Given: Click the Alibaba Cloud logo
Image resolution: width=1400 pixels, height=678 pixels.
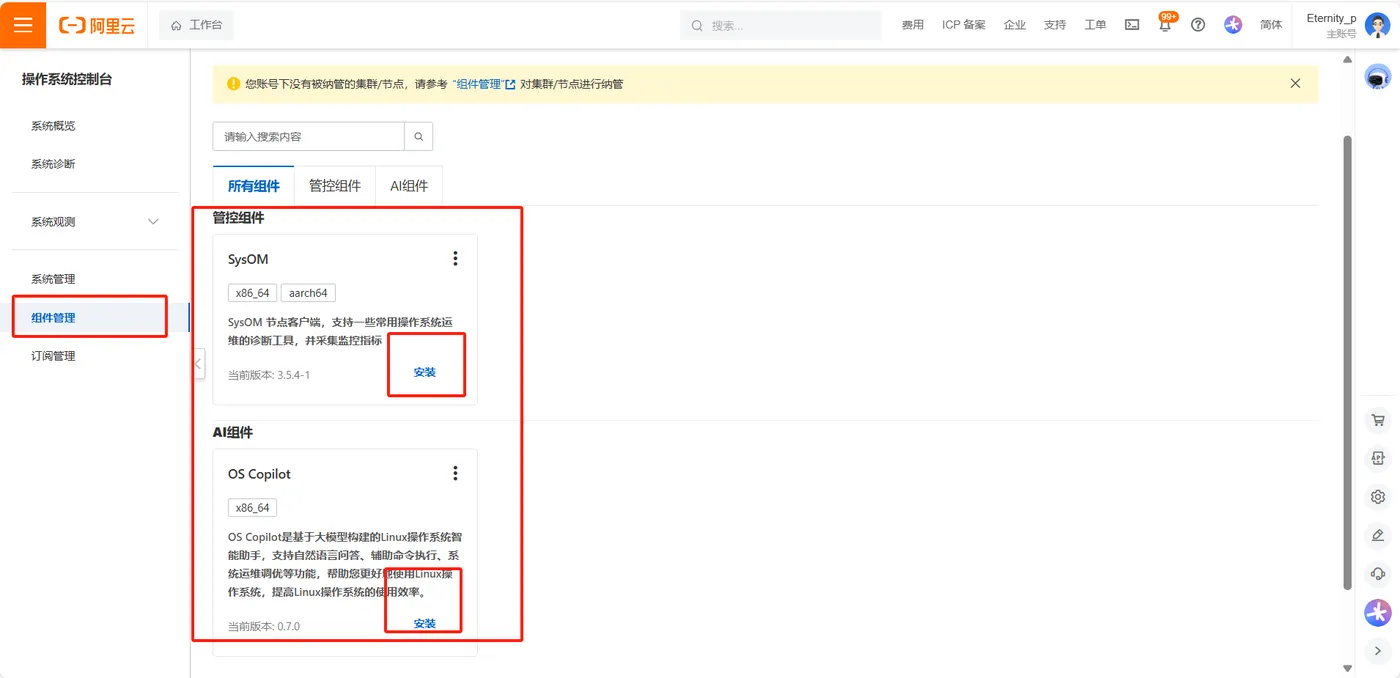Looking at the screenshot, I should pos(96,25).
